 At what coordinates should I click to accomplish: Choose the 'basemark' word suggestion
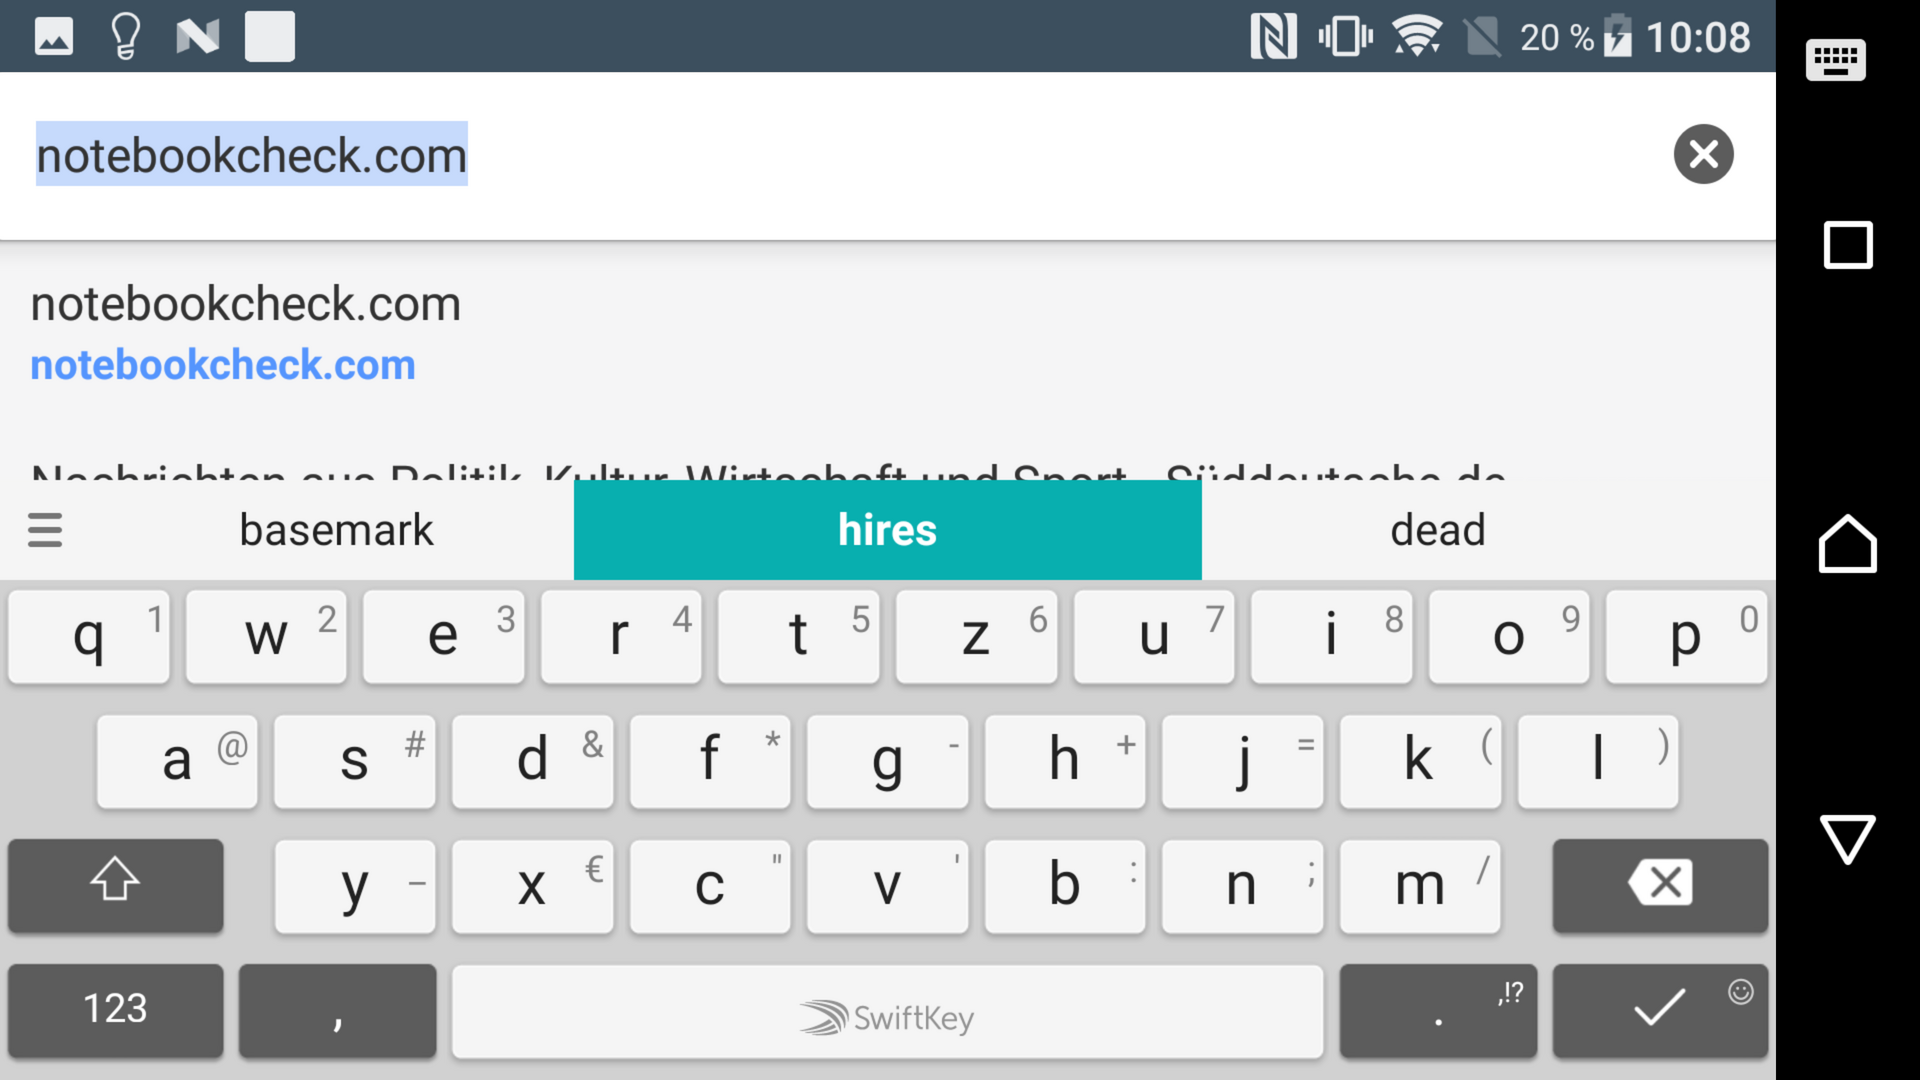tap(336, 530)
